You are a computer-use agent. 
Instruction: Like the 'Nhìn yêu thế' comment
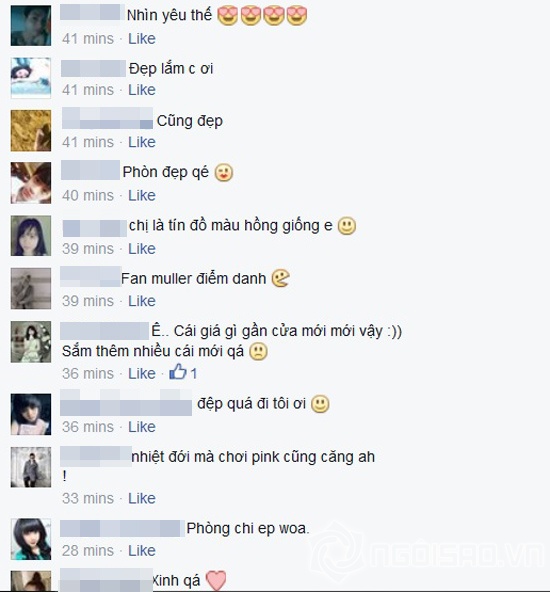coord(142,39)
